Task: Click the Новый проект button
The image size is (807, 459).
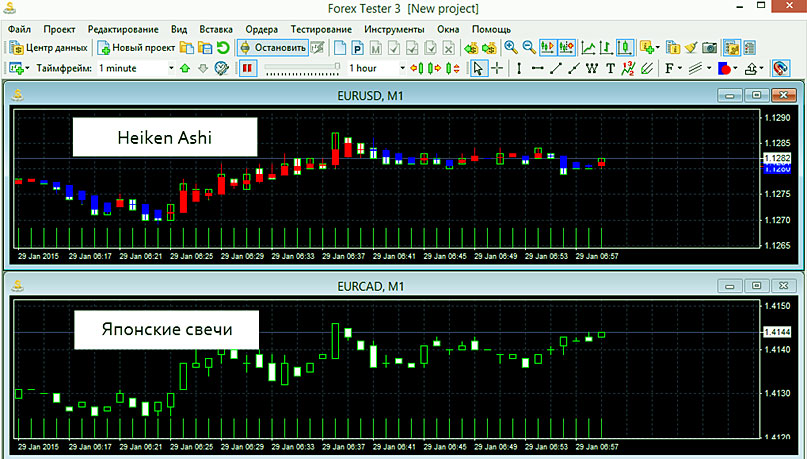Action: tap(137, 47)
